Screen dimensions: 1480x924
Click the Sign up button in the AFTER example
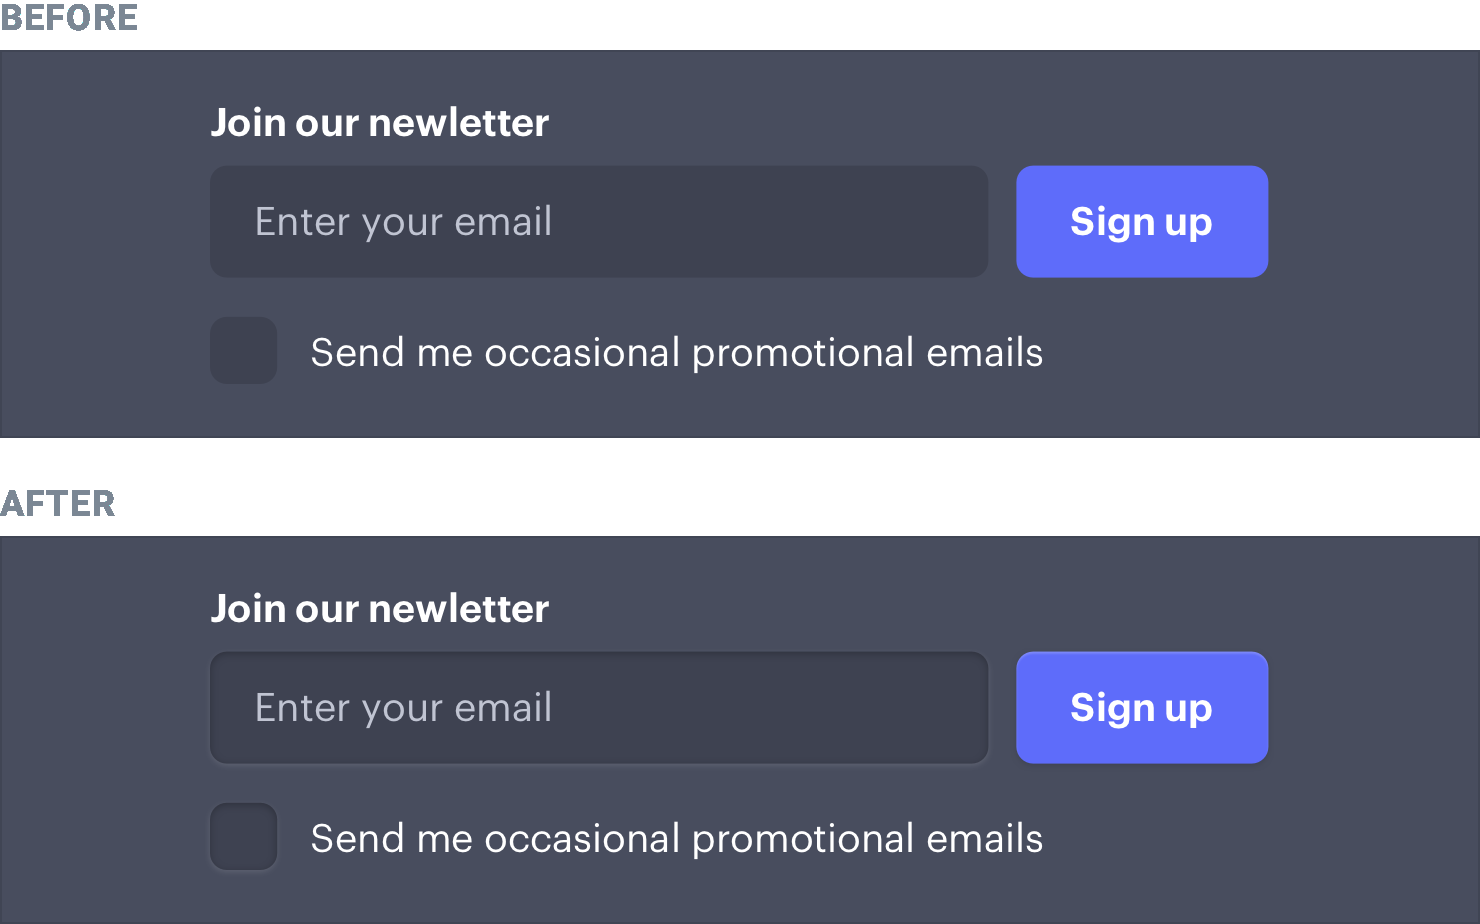tap(1142, 707)
